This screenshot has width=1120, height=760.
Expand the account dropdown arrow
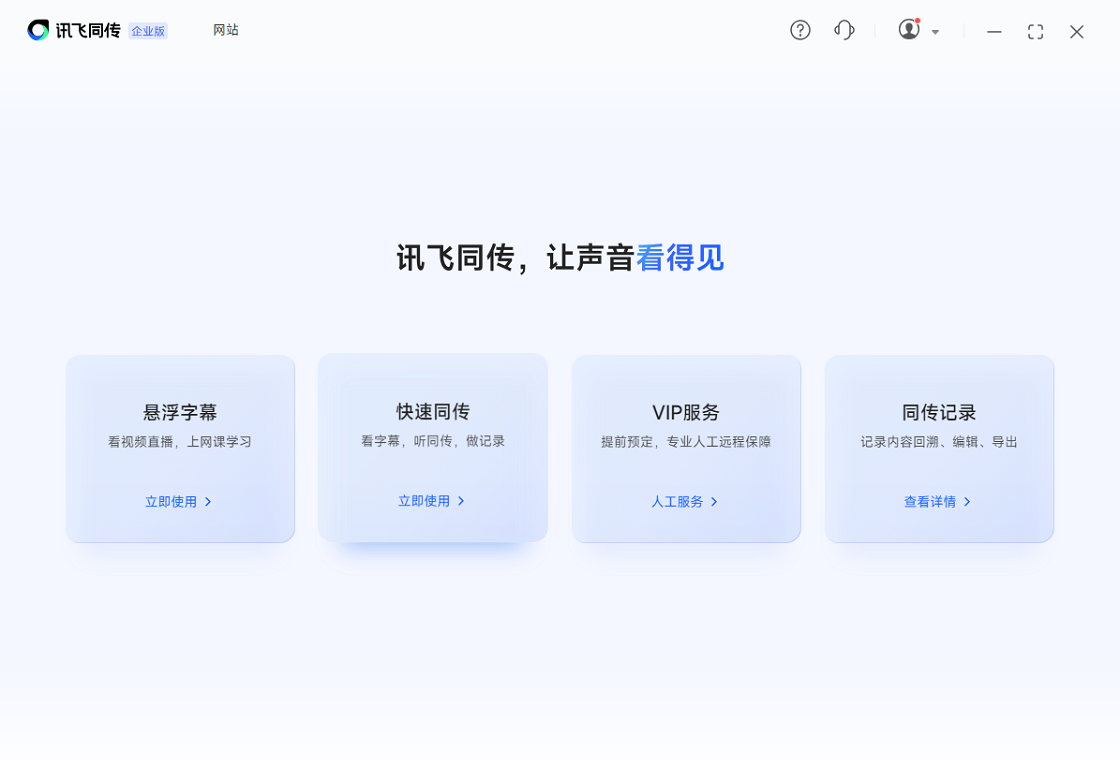tap(935, 32)
